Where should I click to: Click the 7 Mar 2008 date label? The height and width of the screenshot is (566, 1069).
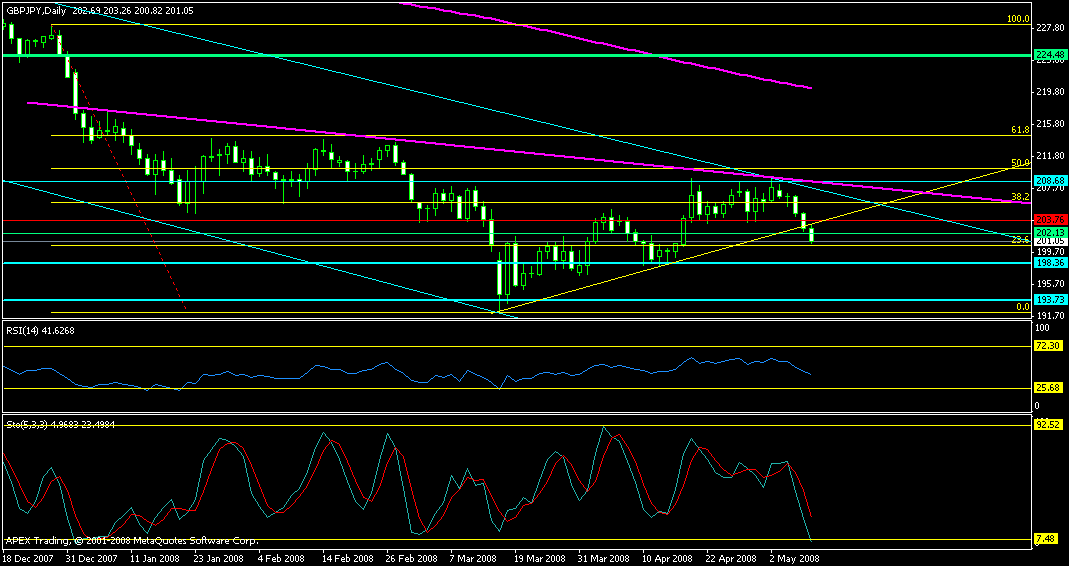coord(475,559)
